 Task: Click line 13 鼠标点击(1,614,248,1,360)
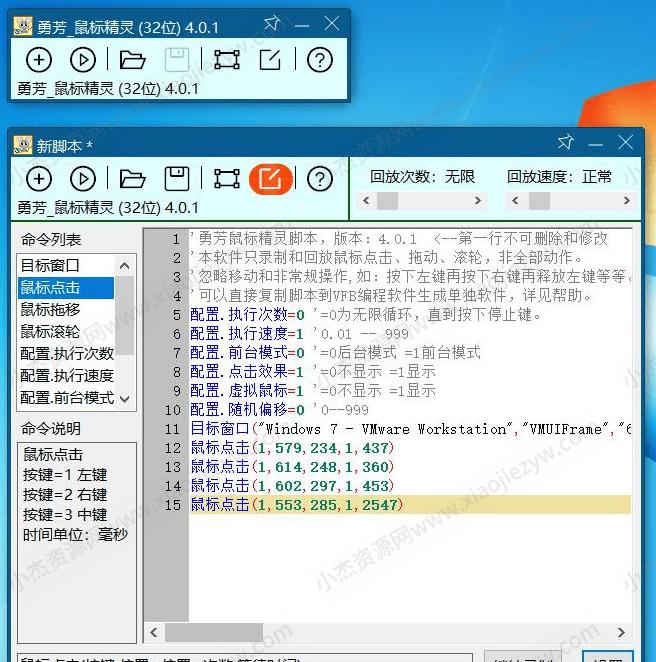pos(292,467)
